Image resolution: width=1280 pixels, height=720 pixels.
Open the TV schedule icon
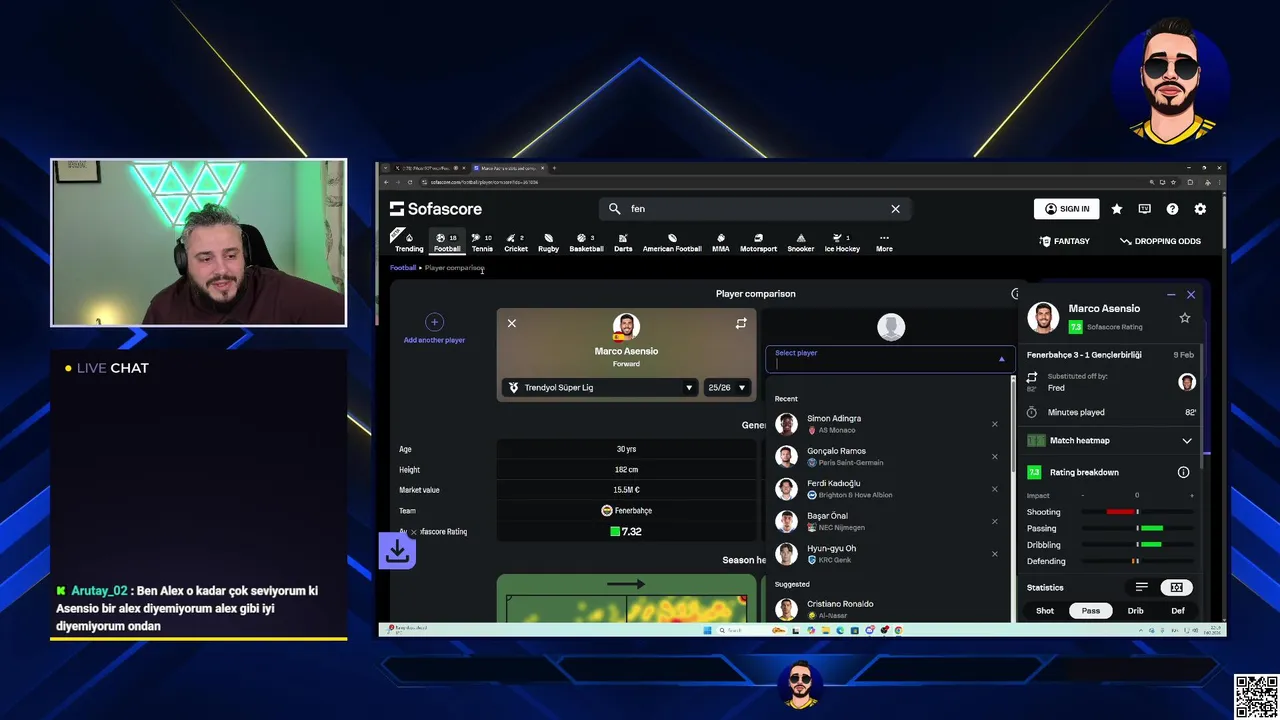pyautogui.click(x=1144, y=209)
